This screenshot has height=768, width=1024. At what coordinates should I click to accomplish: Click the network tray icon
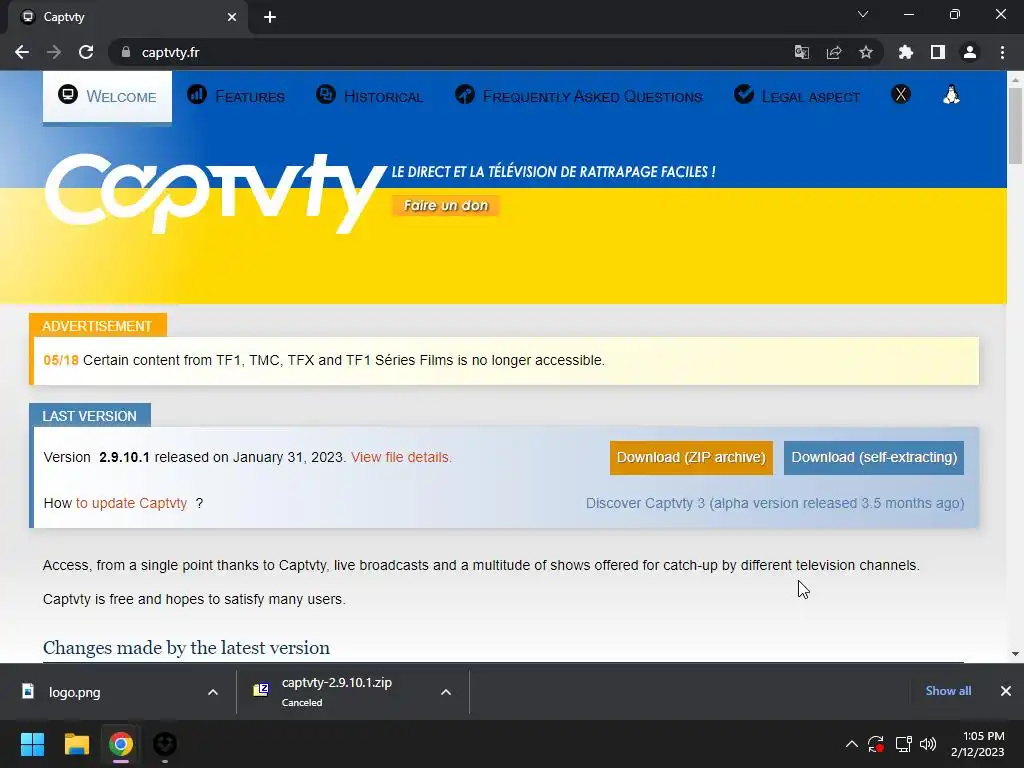click(903, 744)
